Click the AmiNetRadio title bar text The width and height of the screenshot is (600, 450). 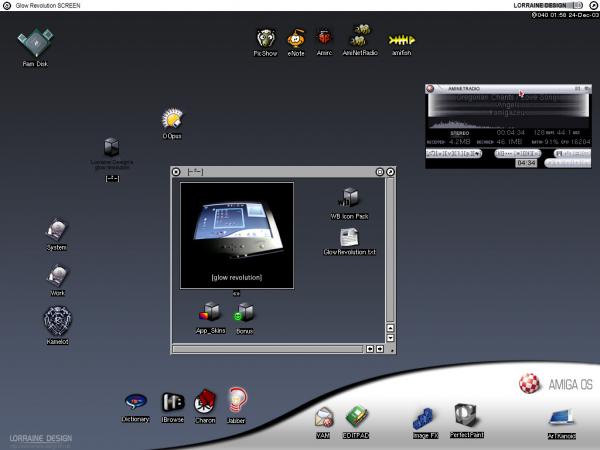(464, 88)
